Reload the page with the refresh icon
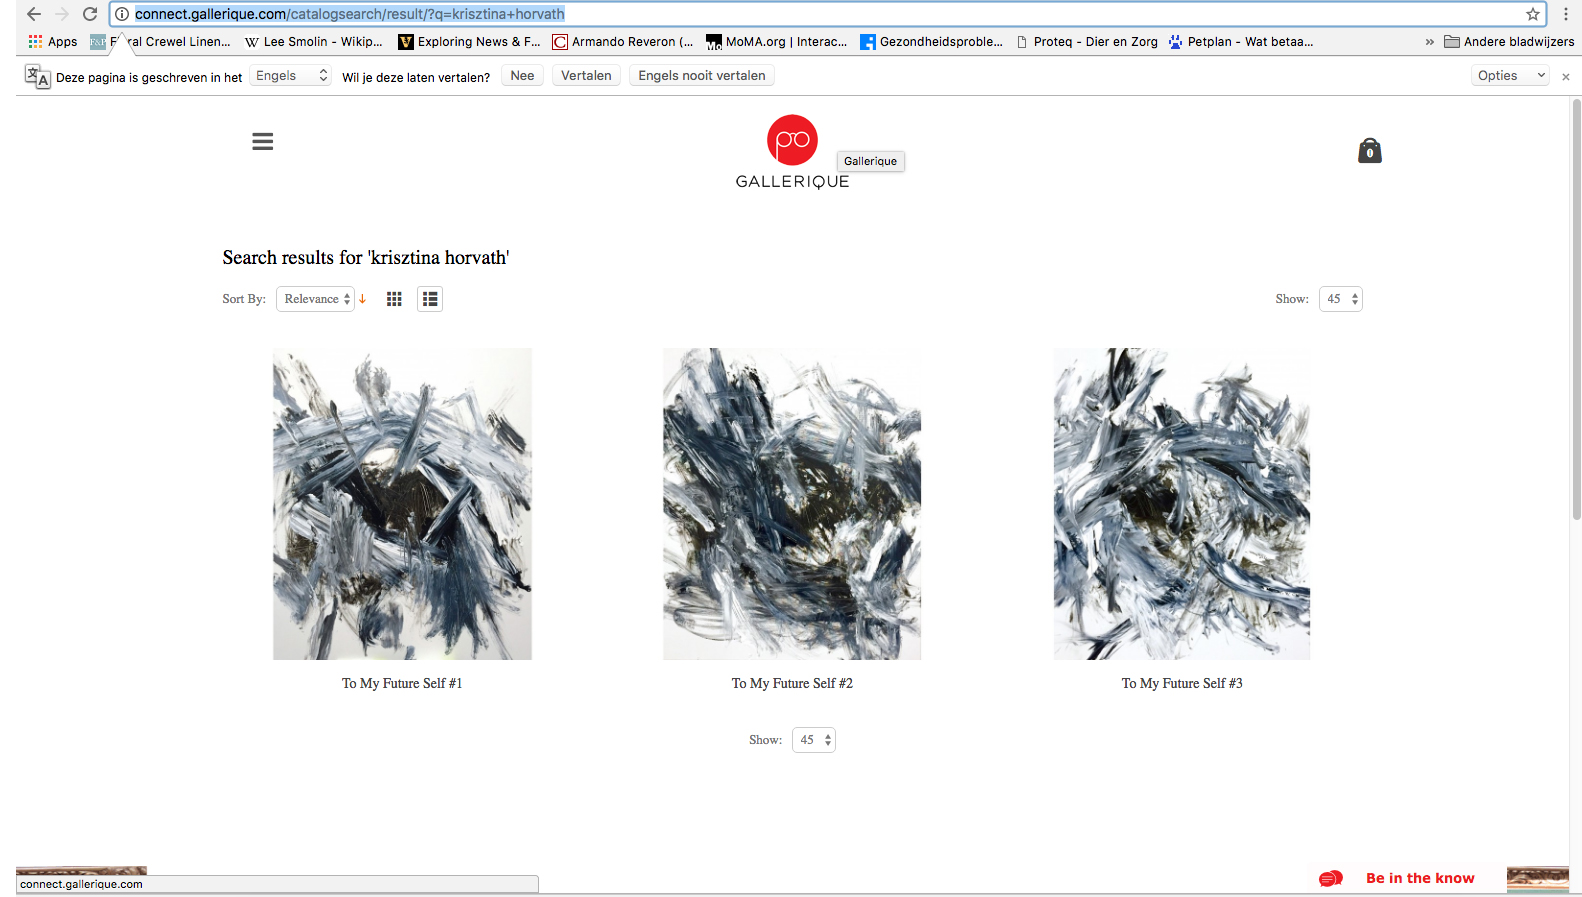 (90, 14)
